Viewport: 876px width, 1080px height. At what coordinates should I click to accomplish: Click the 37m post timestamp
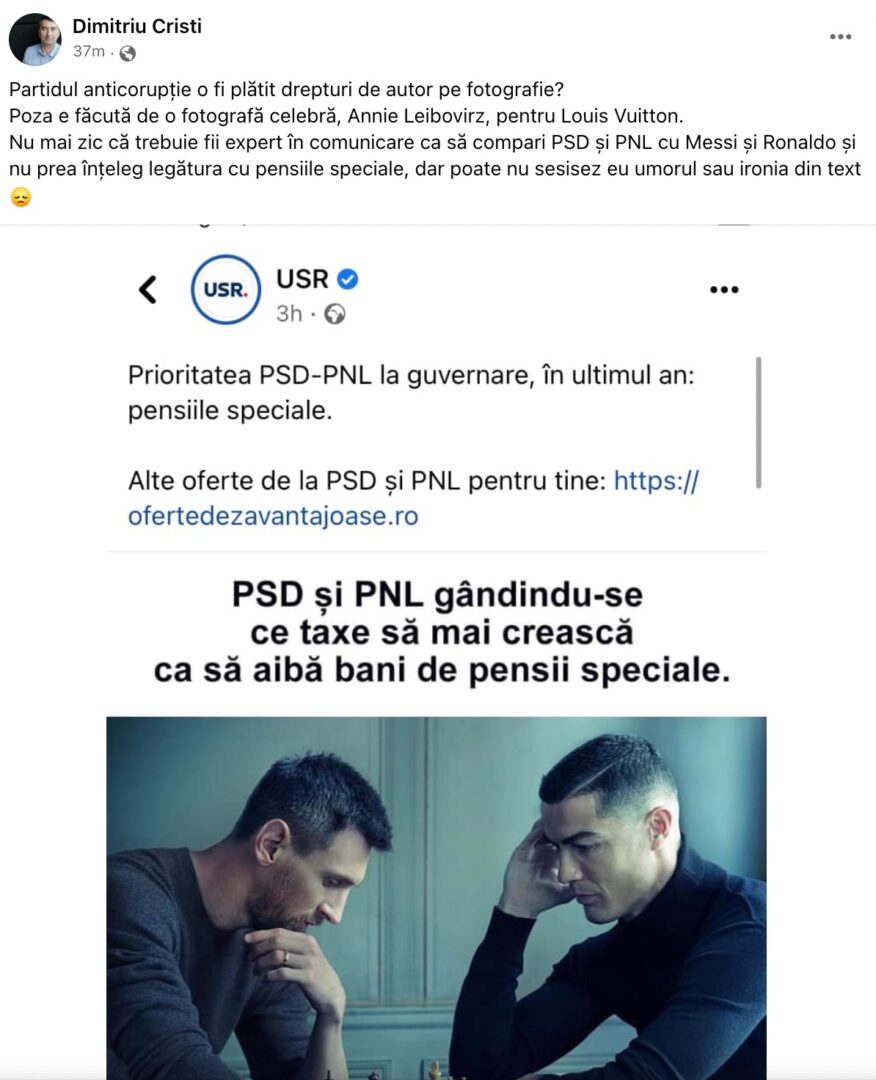(x=89, y=52)
